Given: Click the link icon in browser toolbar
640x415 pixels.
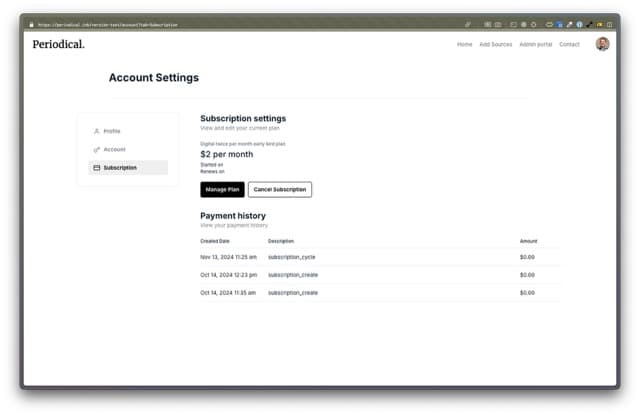Looking at the screenshot, I should point(468,24).
